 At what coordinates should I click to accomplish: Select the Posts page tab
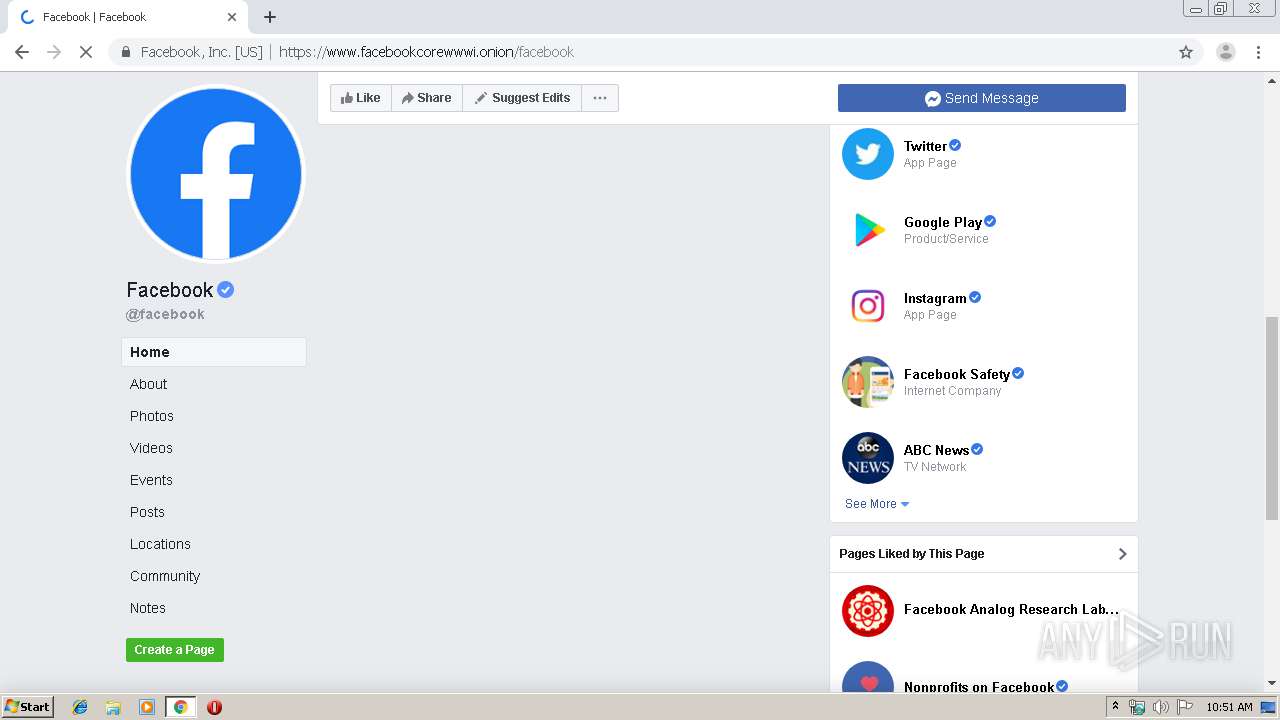[147, 512]
